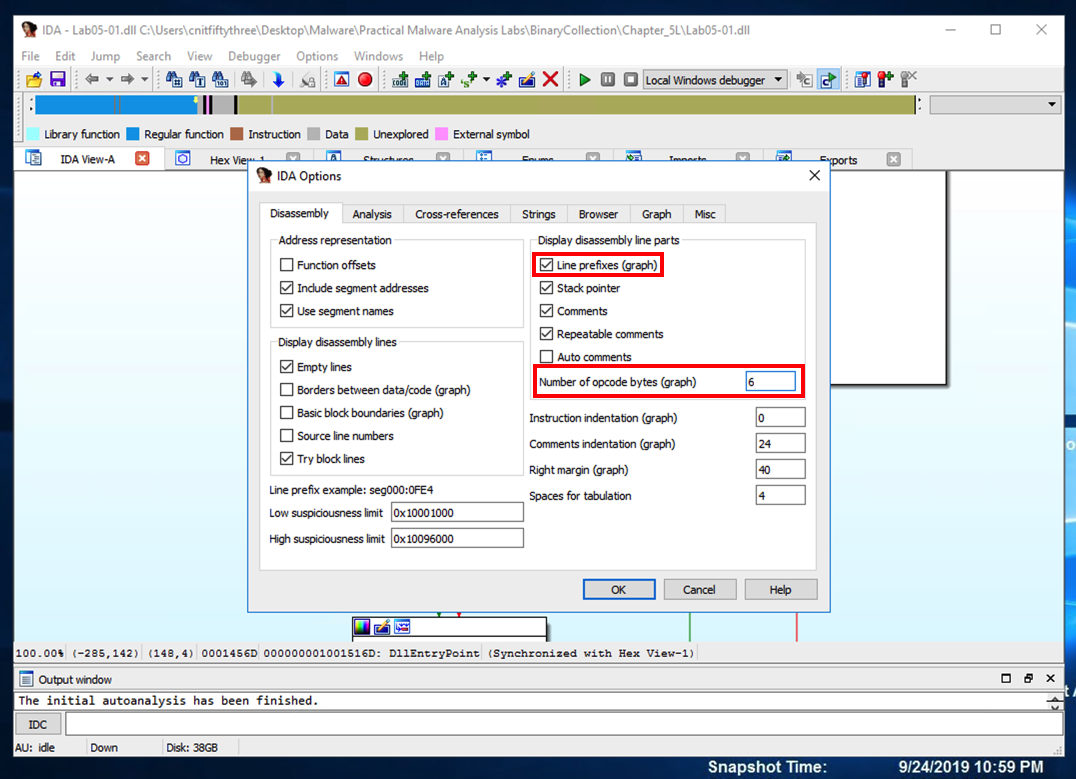Enable Borders between data/code (graph)
Viewport: 1076px width, 779px height.
pyautogui.click(x=287, y=390)
